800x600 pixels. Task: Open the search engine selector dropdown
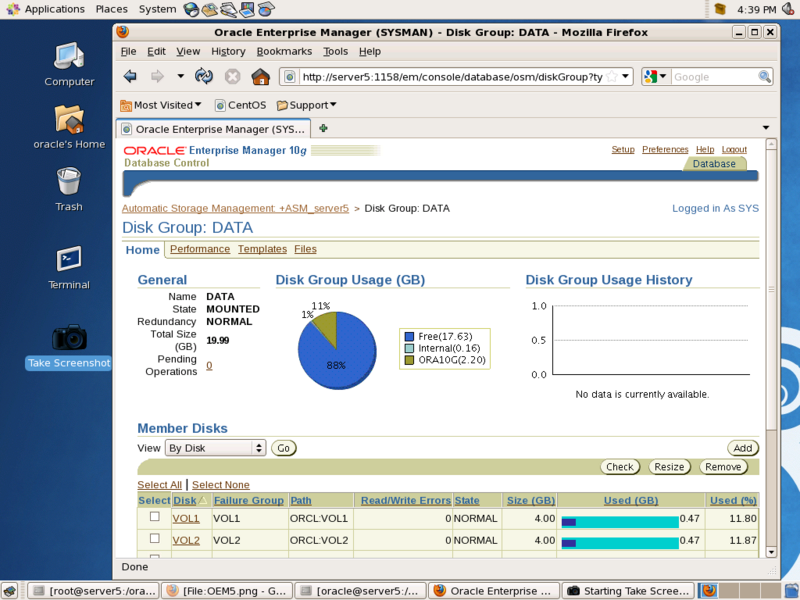click(656, 77)
